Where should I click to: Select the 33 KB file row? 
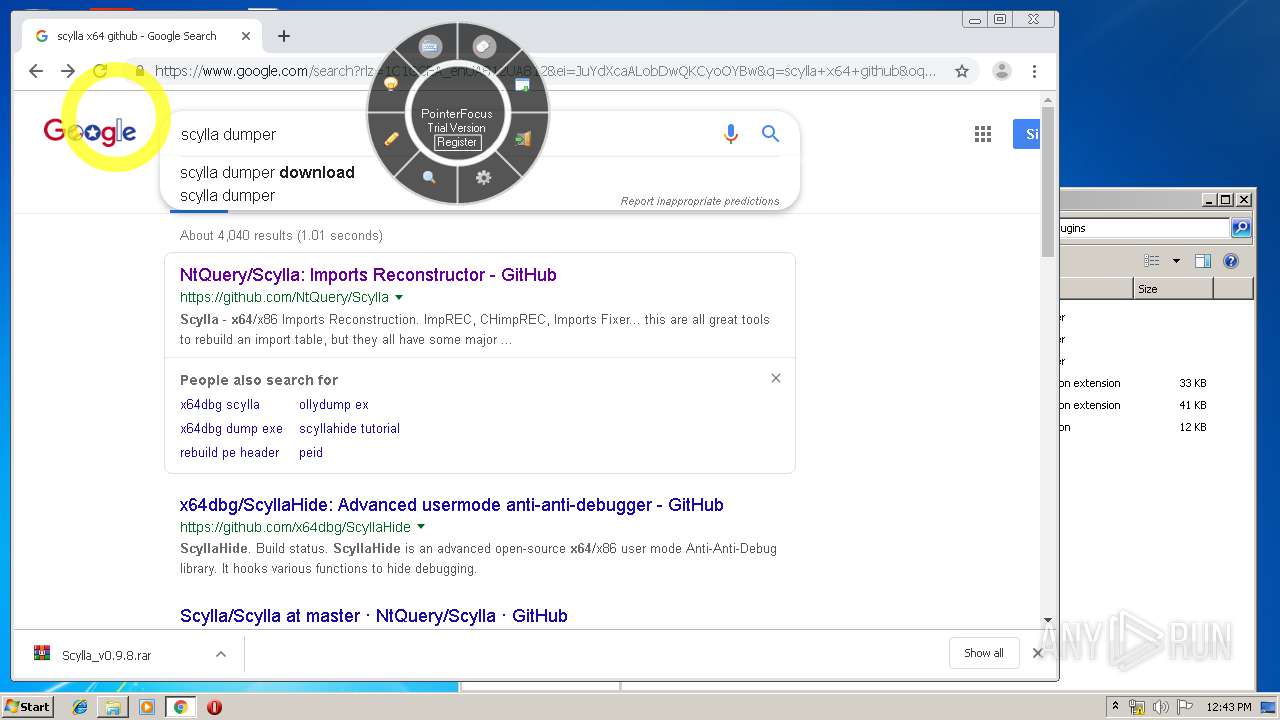coord(1155,383)
